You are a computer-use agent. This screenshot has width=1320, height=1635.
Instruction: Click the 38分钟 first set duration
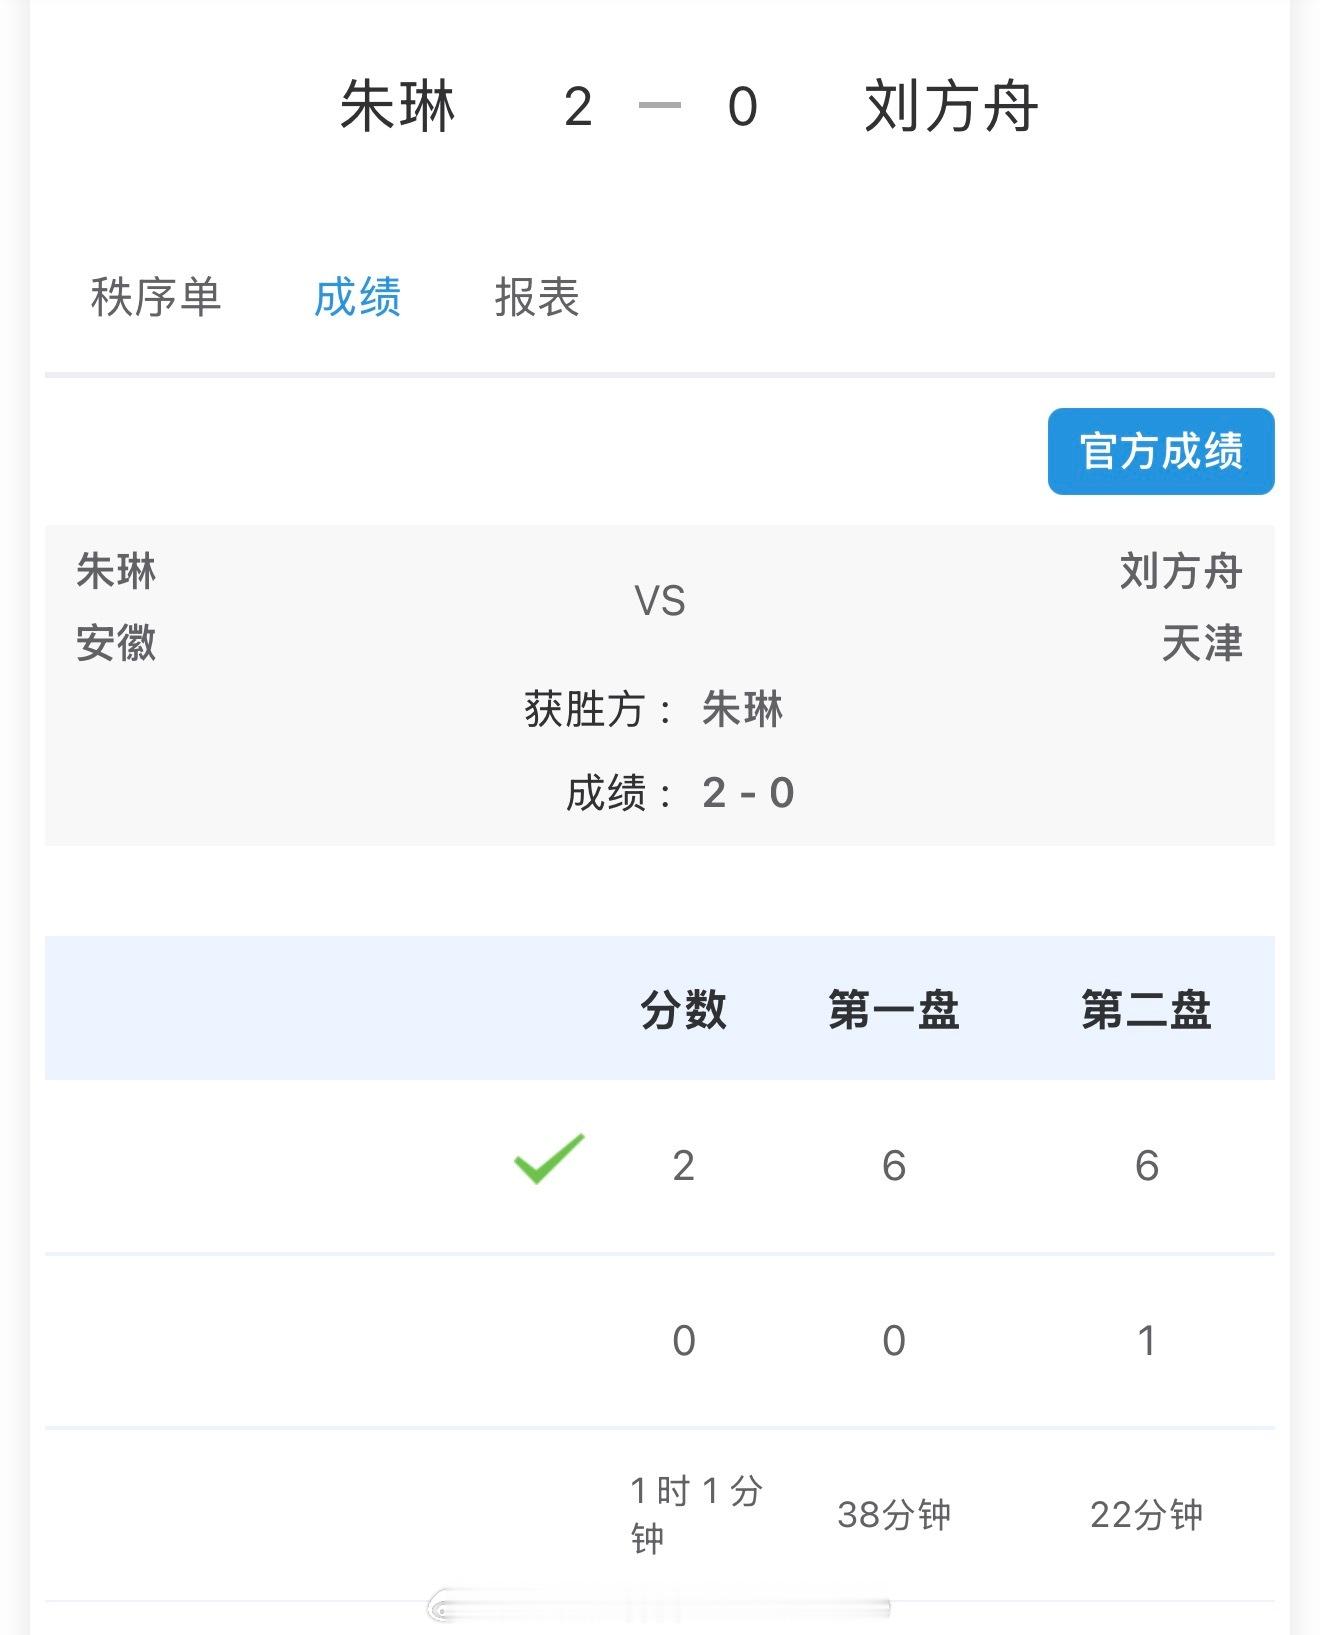point(893,1514)
